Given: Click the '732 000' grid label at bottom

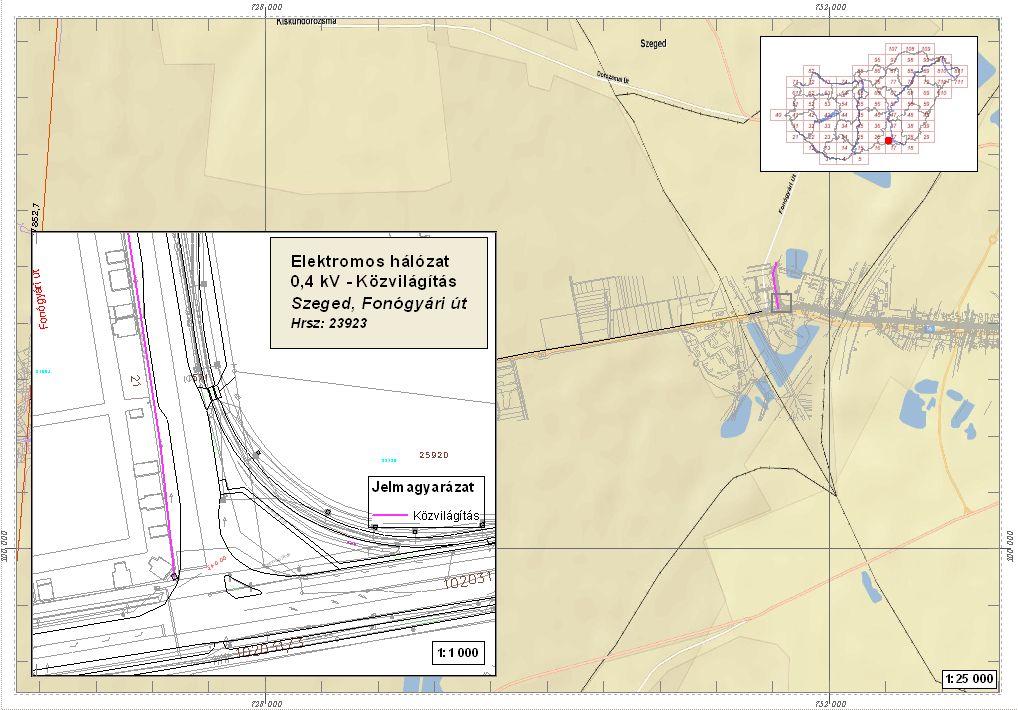Looking at the screenshot, I should pos(830,704).
